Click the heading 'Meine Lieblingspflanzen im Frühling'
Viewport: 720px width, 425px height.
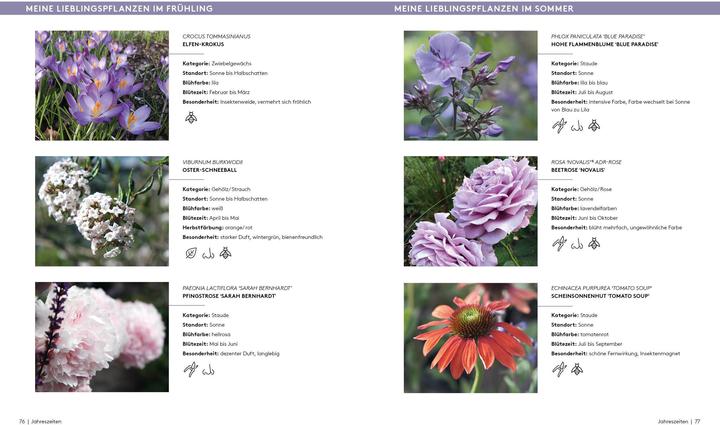tap(119, 8)
